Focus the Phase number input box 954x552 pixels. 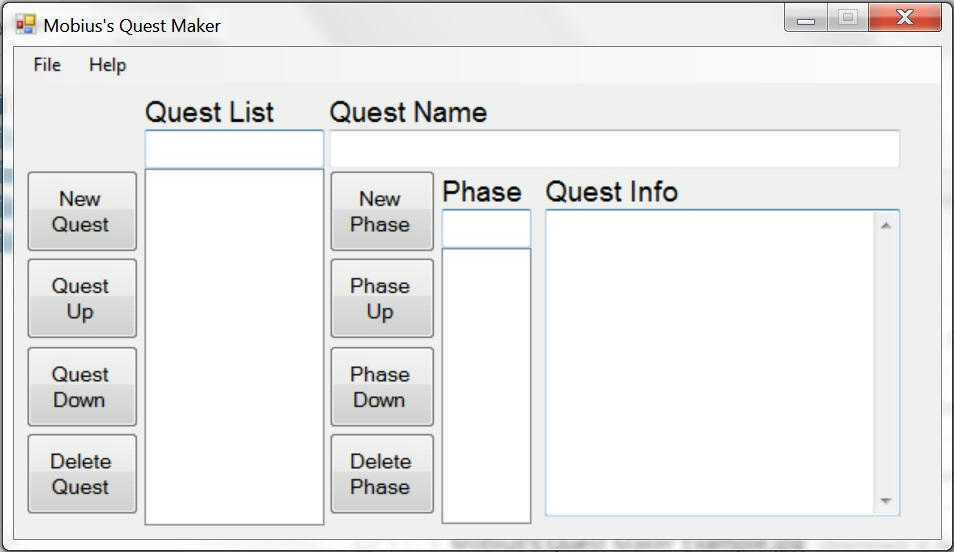486,229
